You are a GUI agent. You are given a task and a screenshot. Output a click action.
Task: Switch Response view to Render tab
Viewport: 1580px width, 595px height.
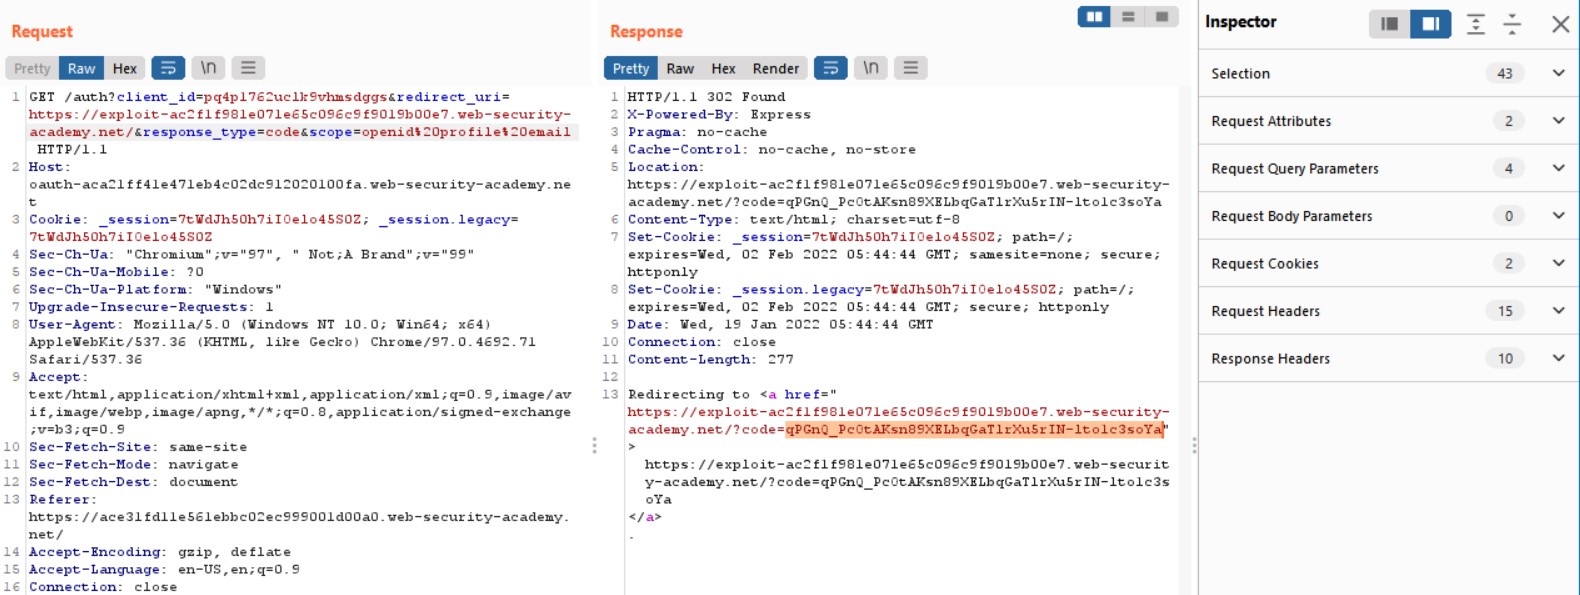775,68
